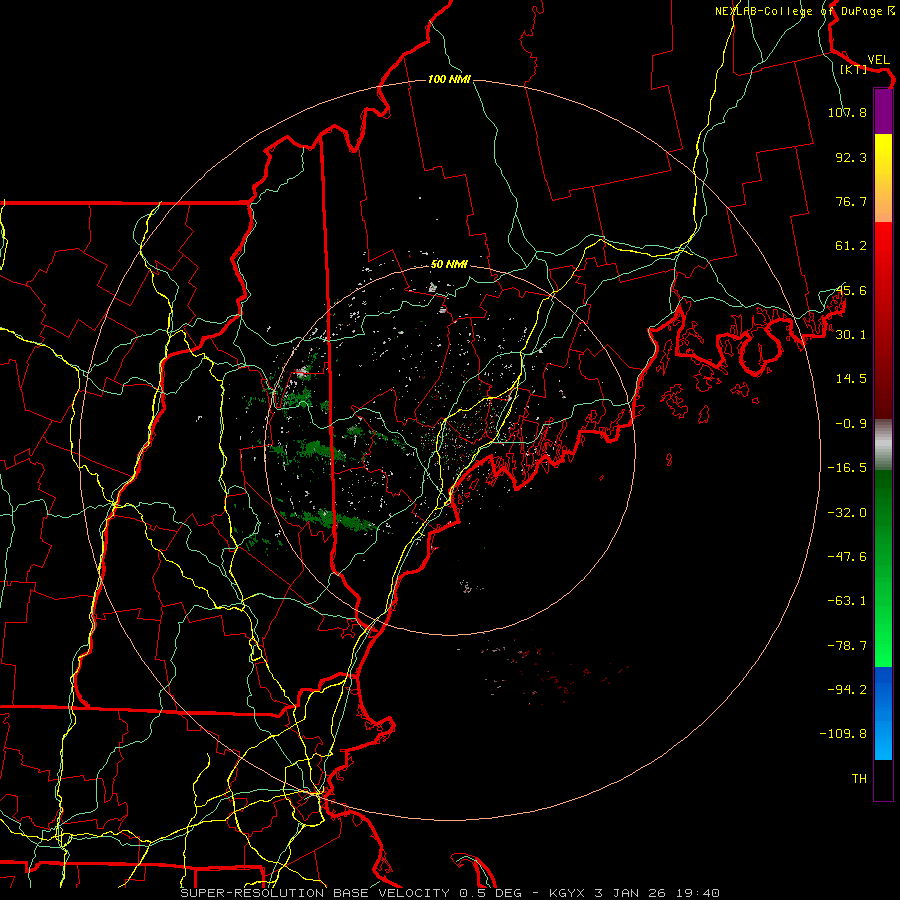Click the Super-Resolution Base Velocity caption
This screenshot has height=900, width=900.
[x=449, y=893]
